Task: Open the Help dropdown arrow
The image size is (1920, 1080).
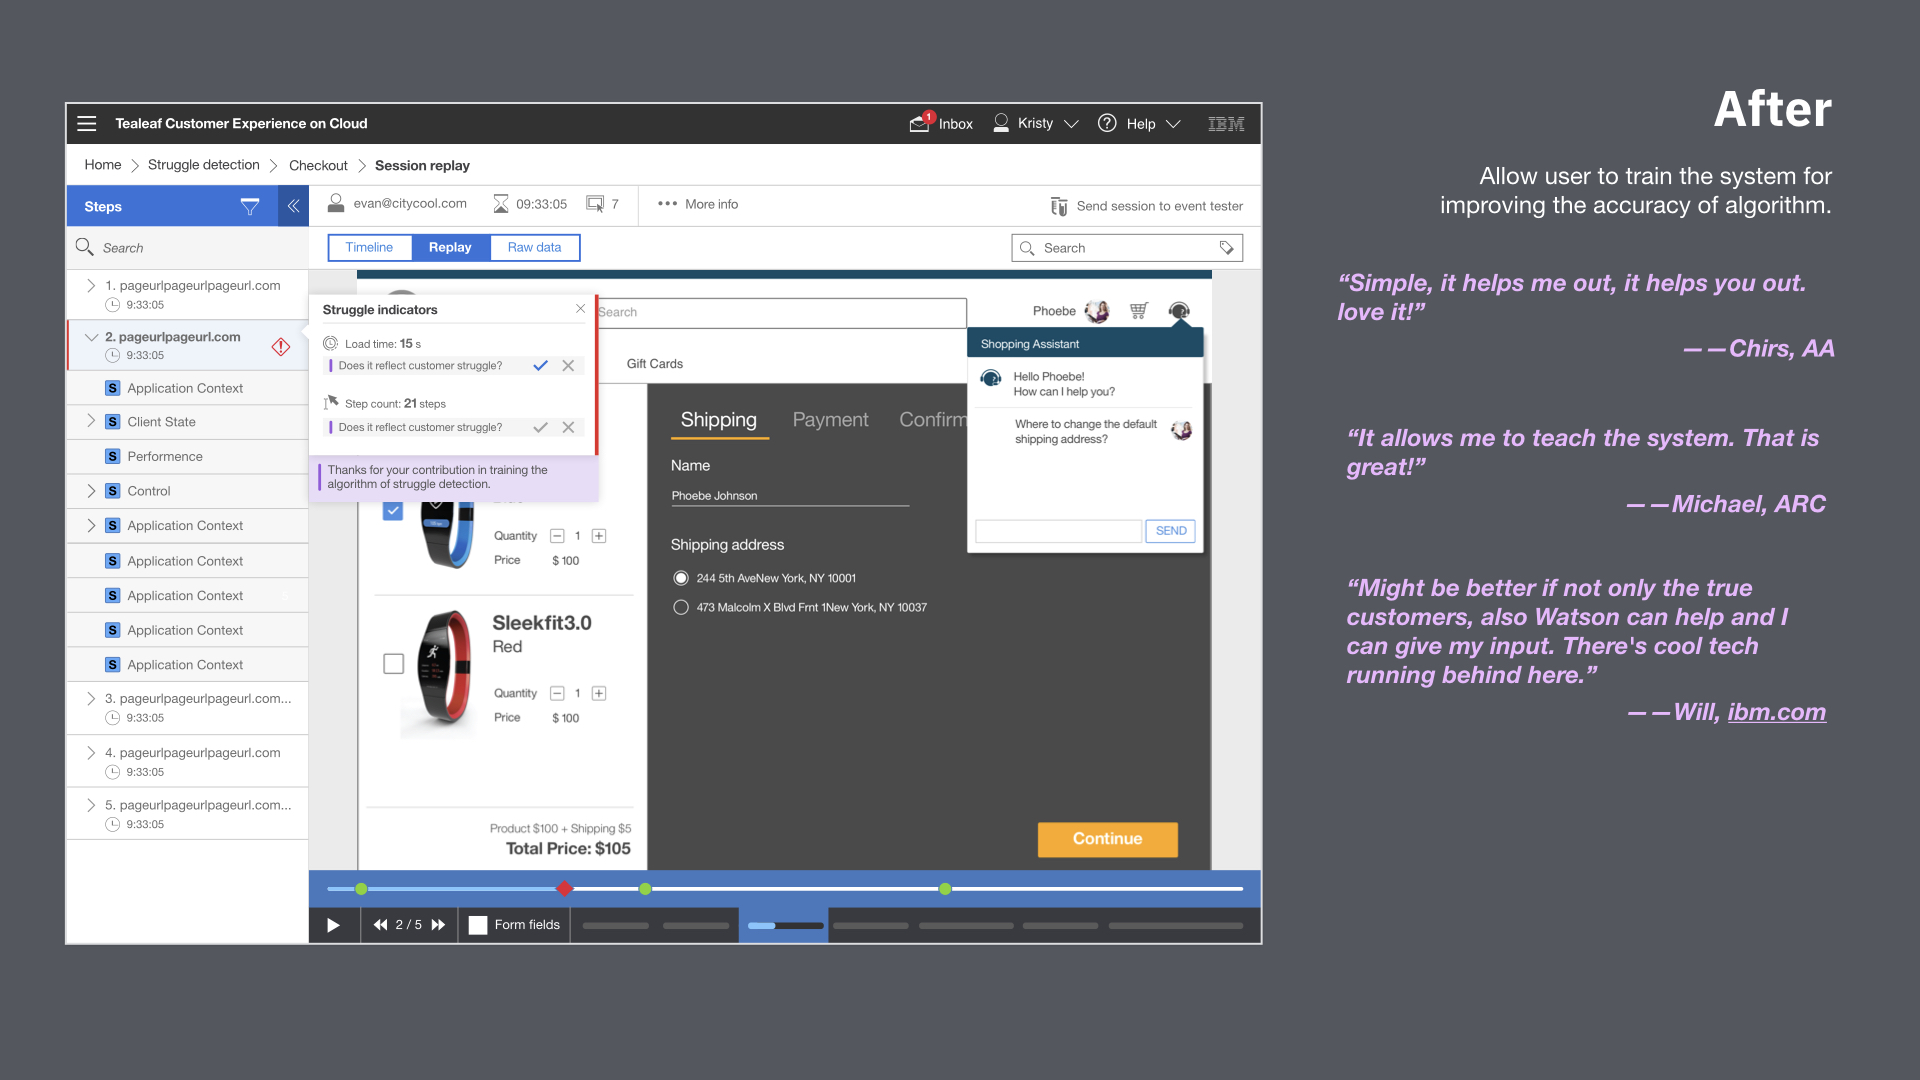Action: point(1174,124)
